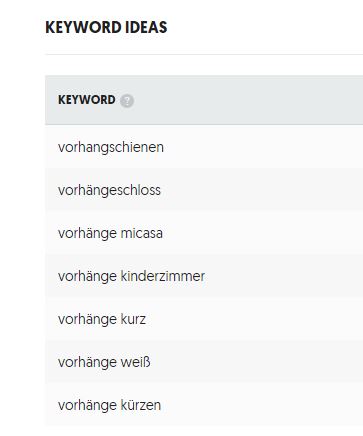Click empty row space beside vorhangschienen
This screenshot has width=363, height=436.
pyautogui.click(x=263, y=147)
